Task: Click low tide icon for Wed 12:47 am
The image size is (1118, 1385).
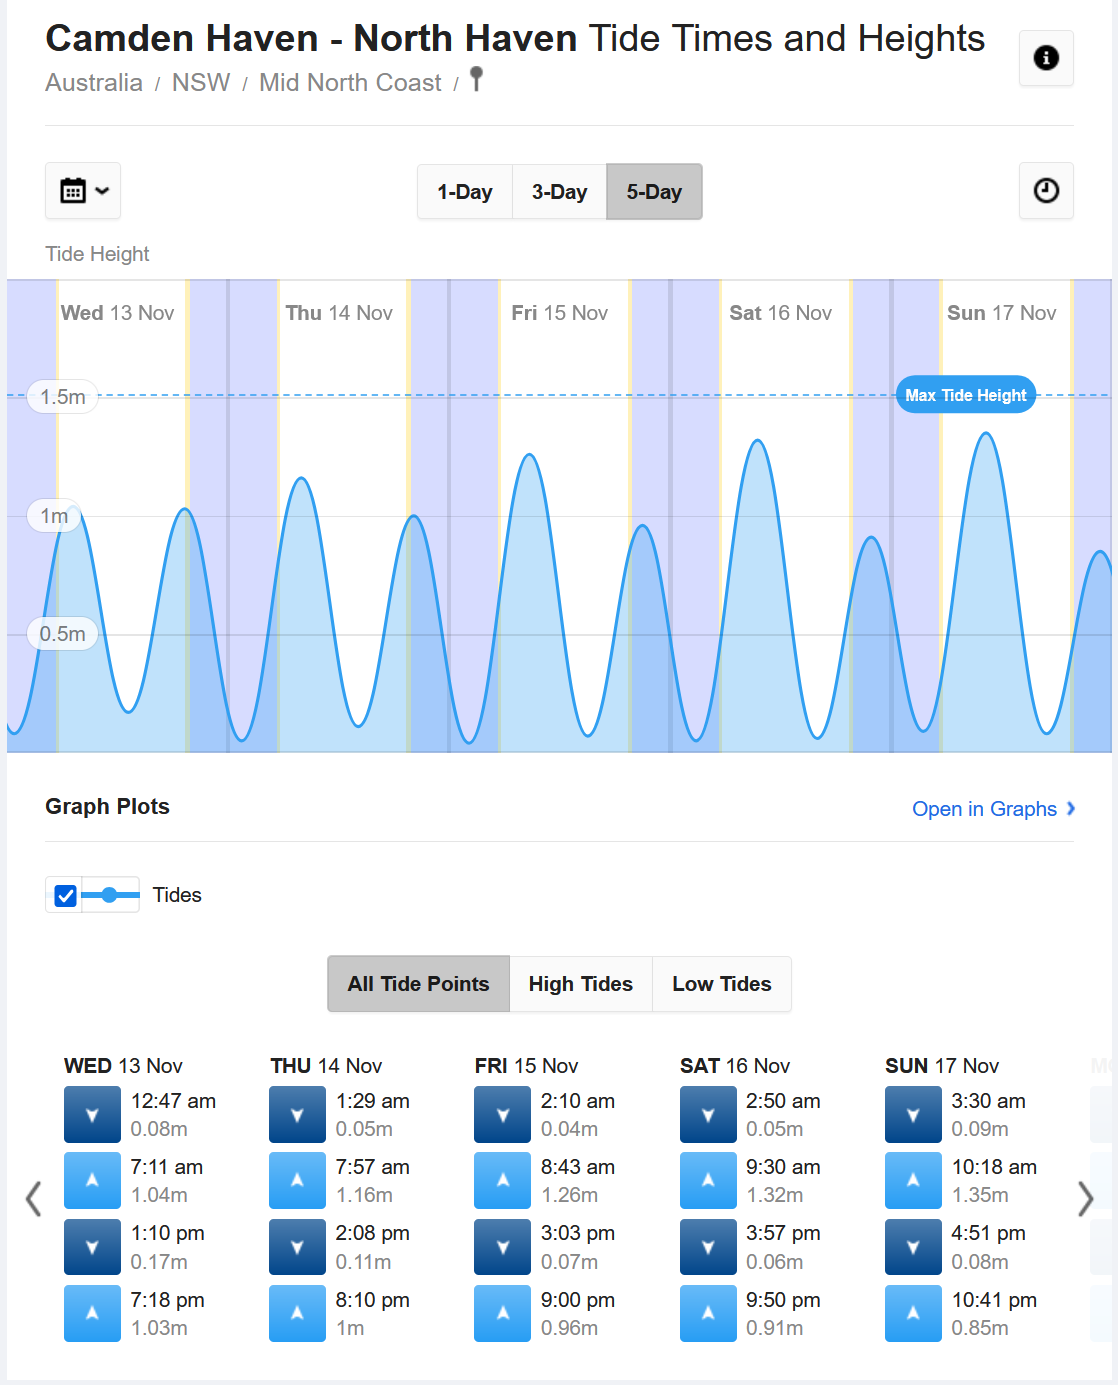Action: tap(92, 1115)
